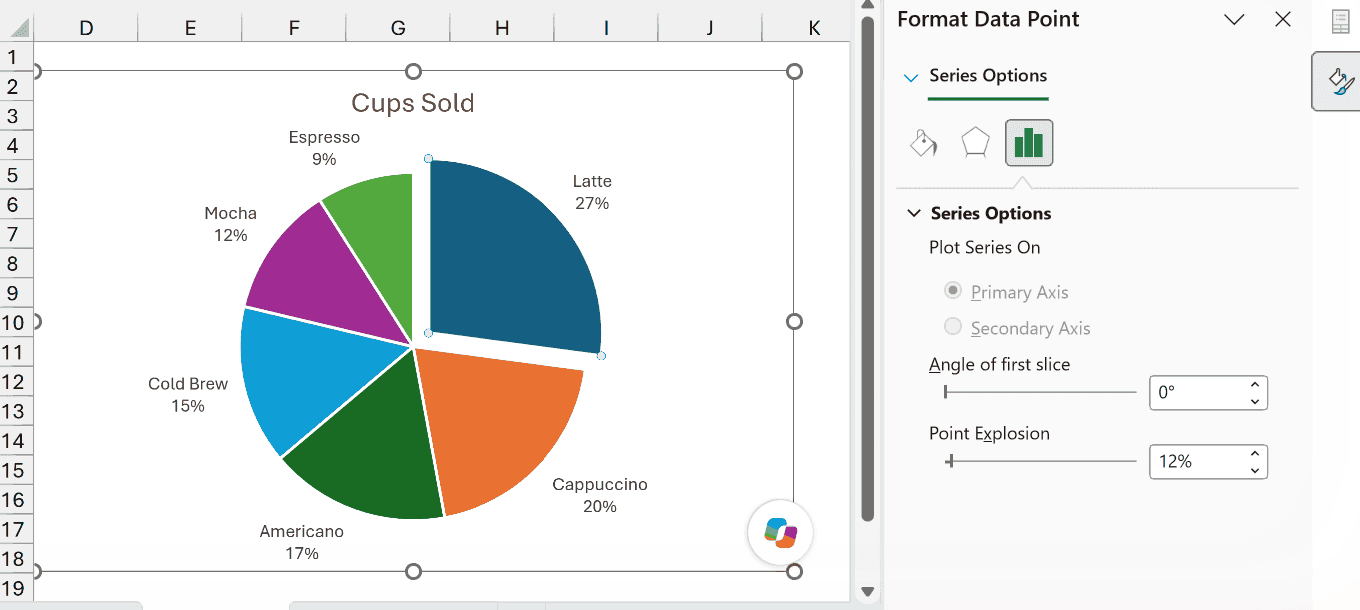Click the Cups Sold chart title
The width and height of the screenshot is (1360, 610).
(412, 103)
